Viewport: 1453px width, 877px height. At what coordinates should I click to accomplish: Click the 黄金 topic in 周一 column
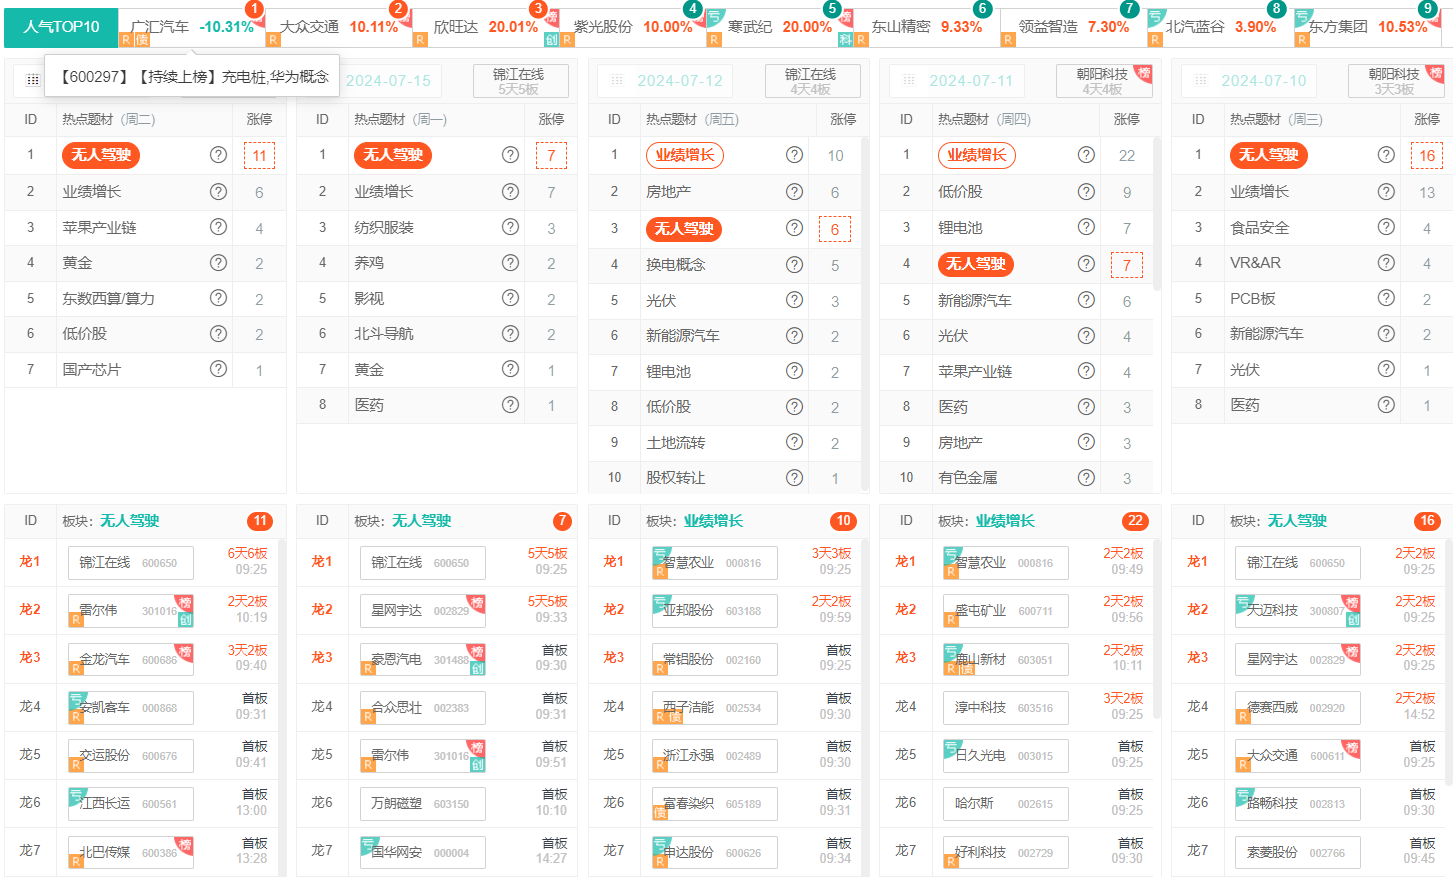369,370
